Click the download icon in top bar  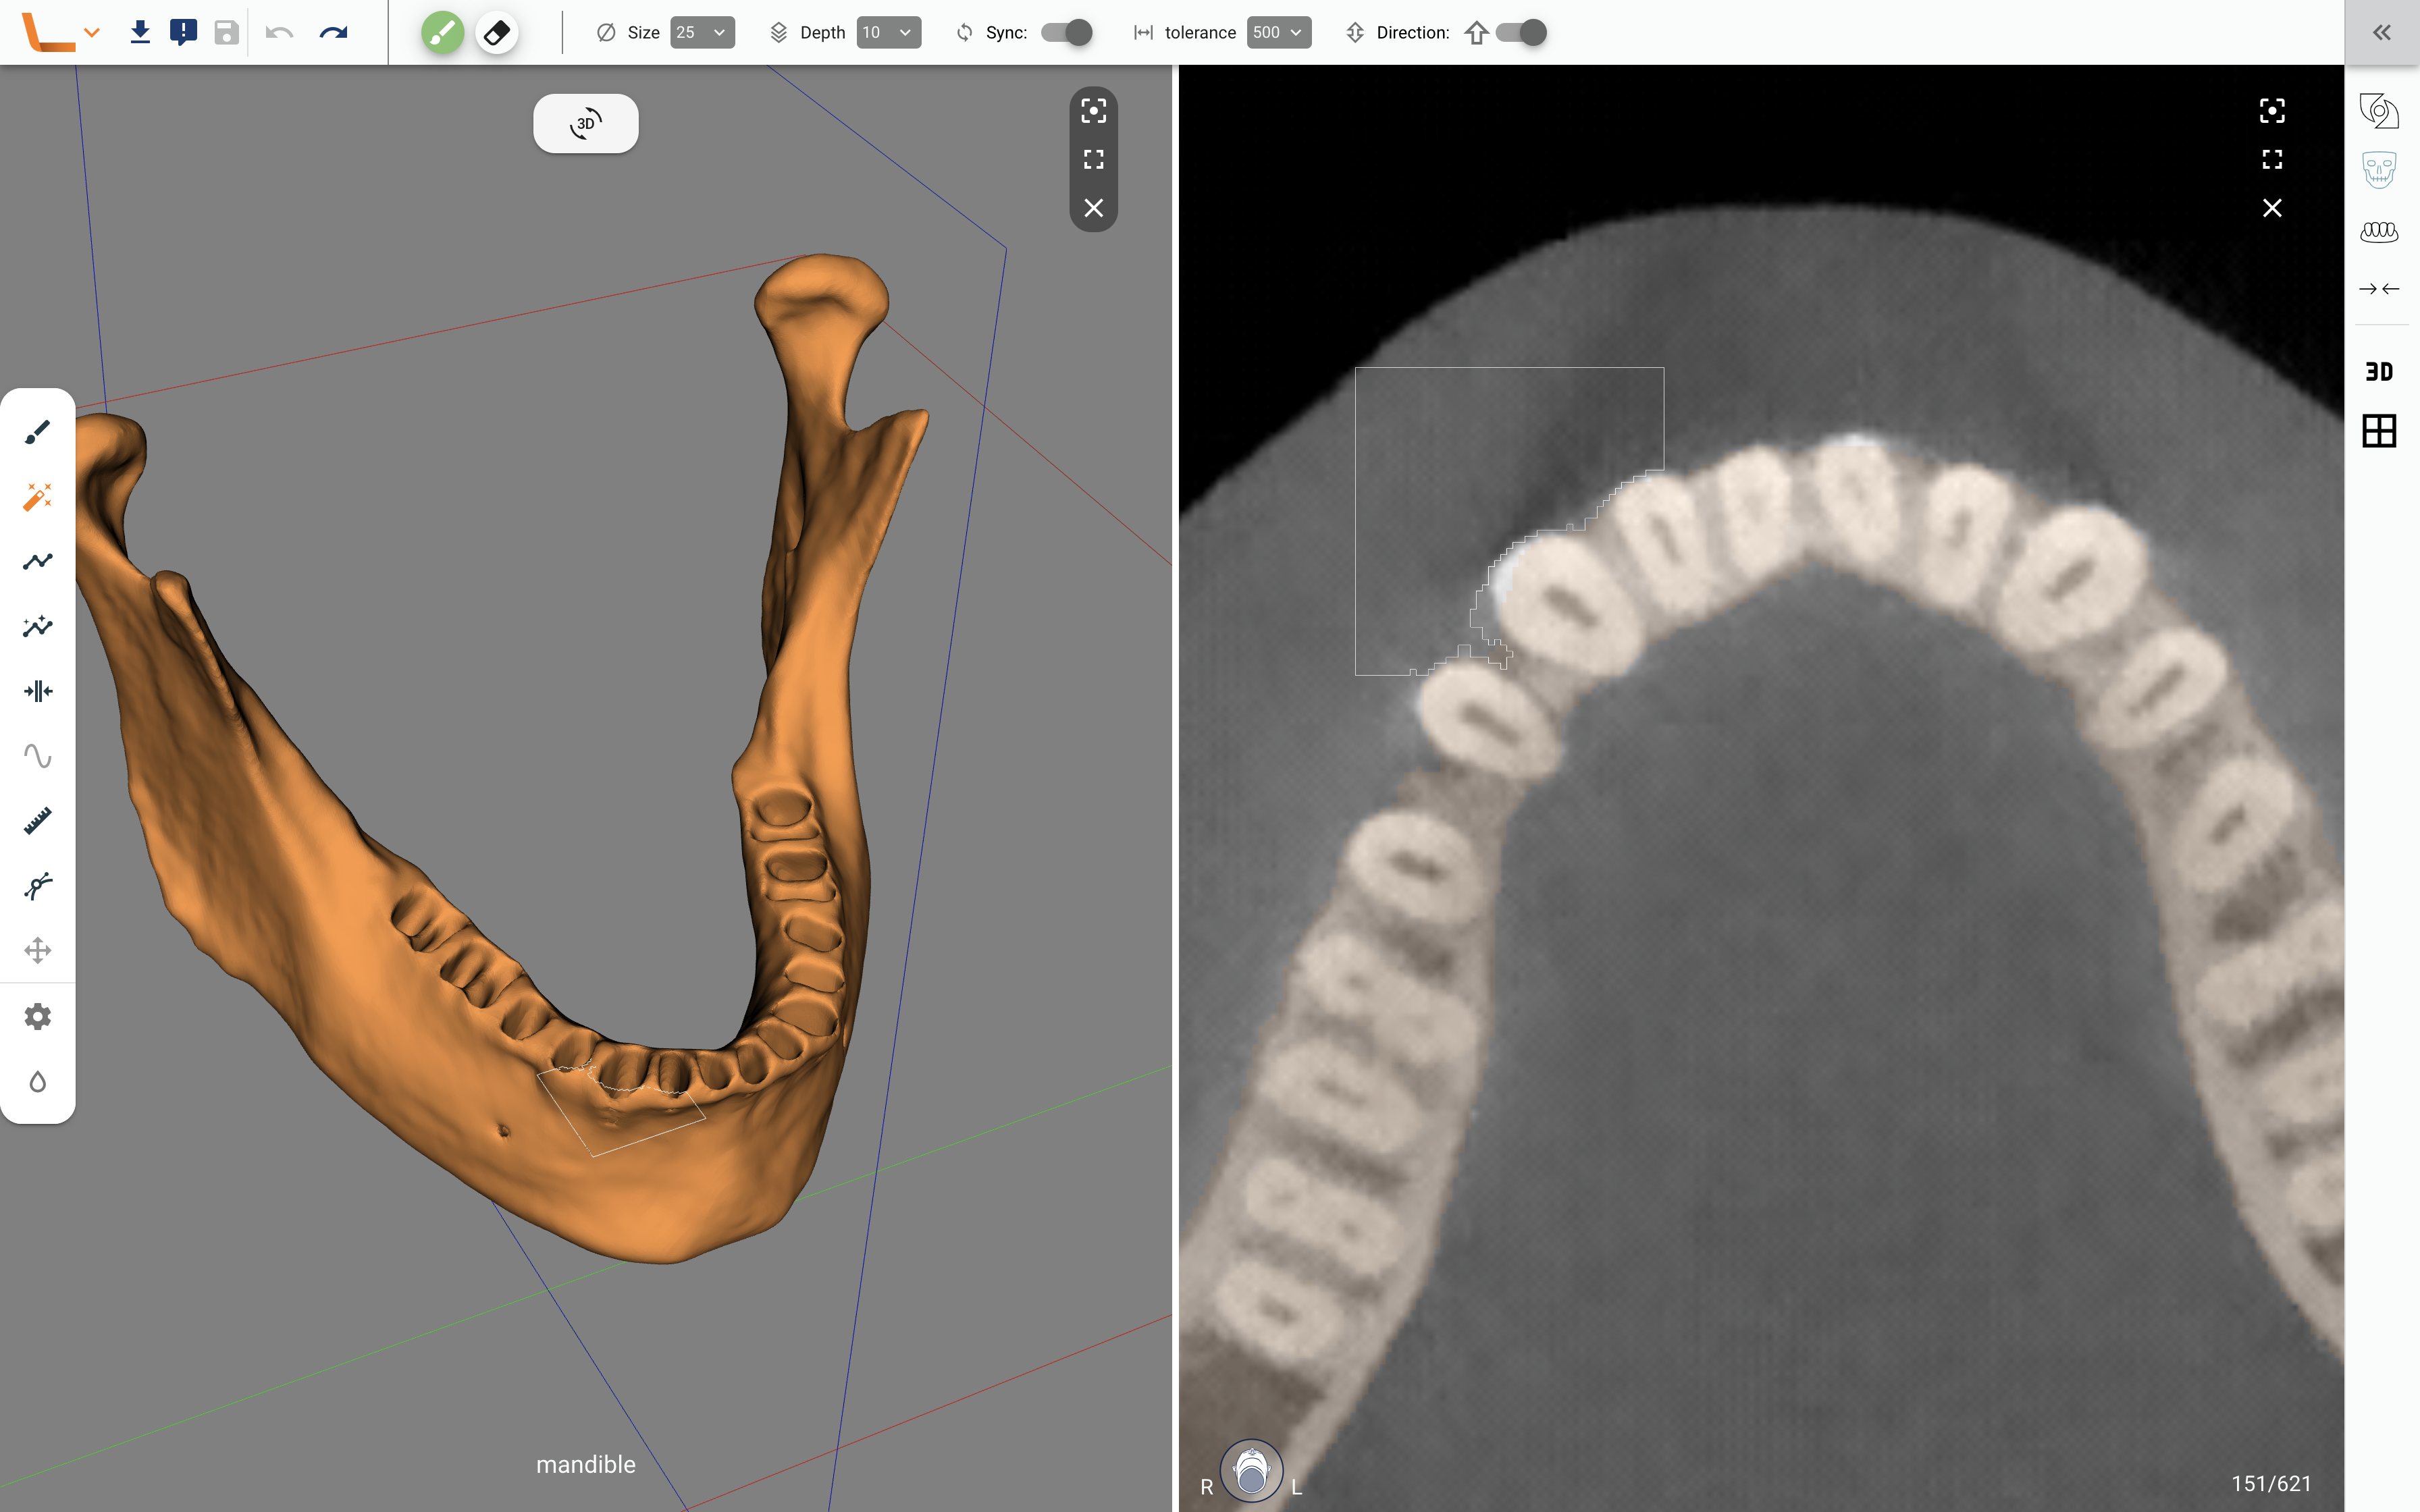(x=140, y=33)
